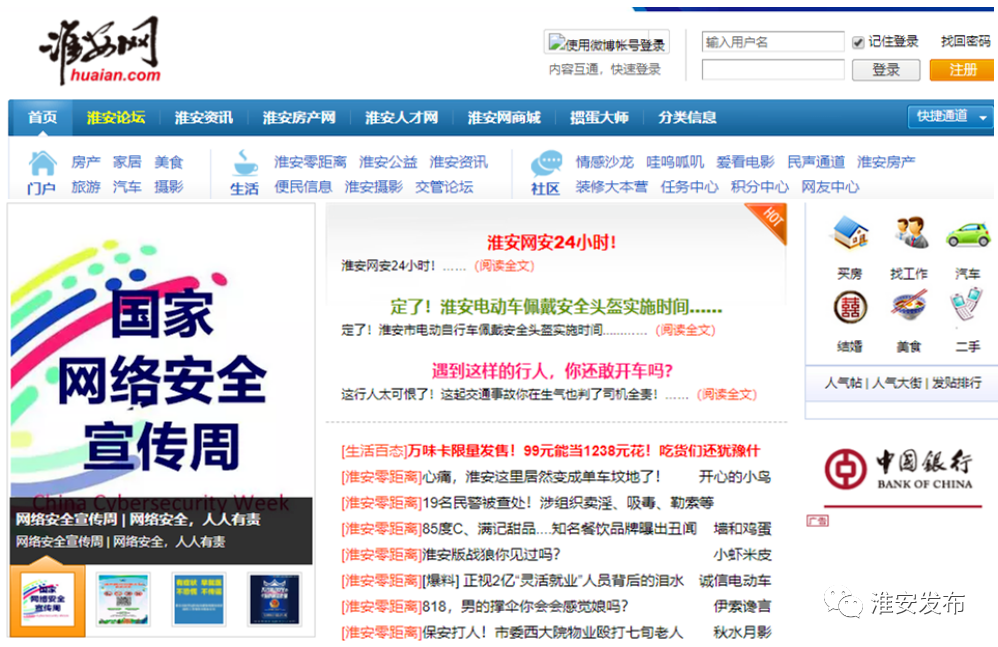Select the 结婚 double-happiness icon

pyautogui.click(x=850, y=307)
